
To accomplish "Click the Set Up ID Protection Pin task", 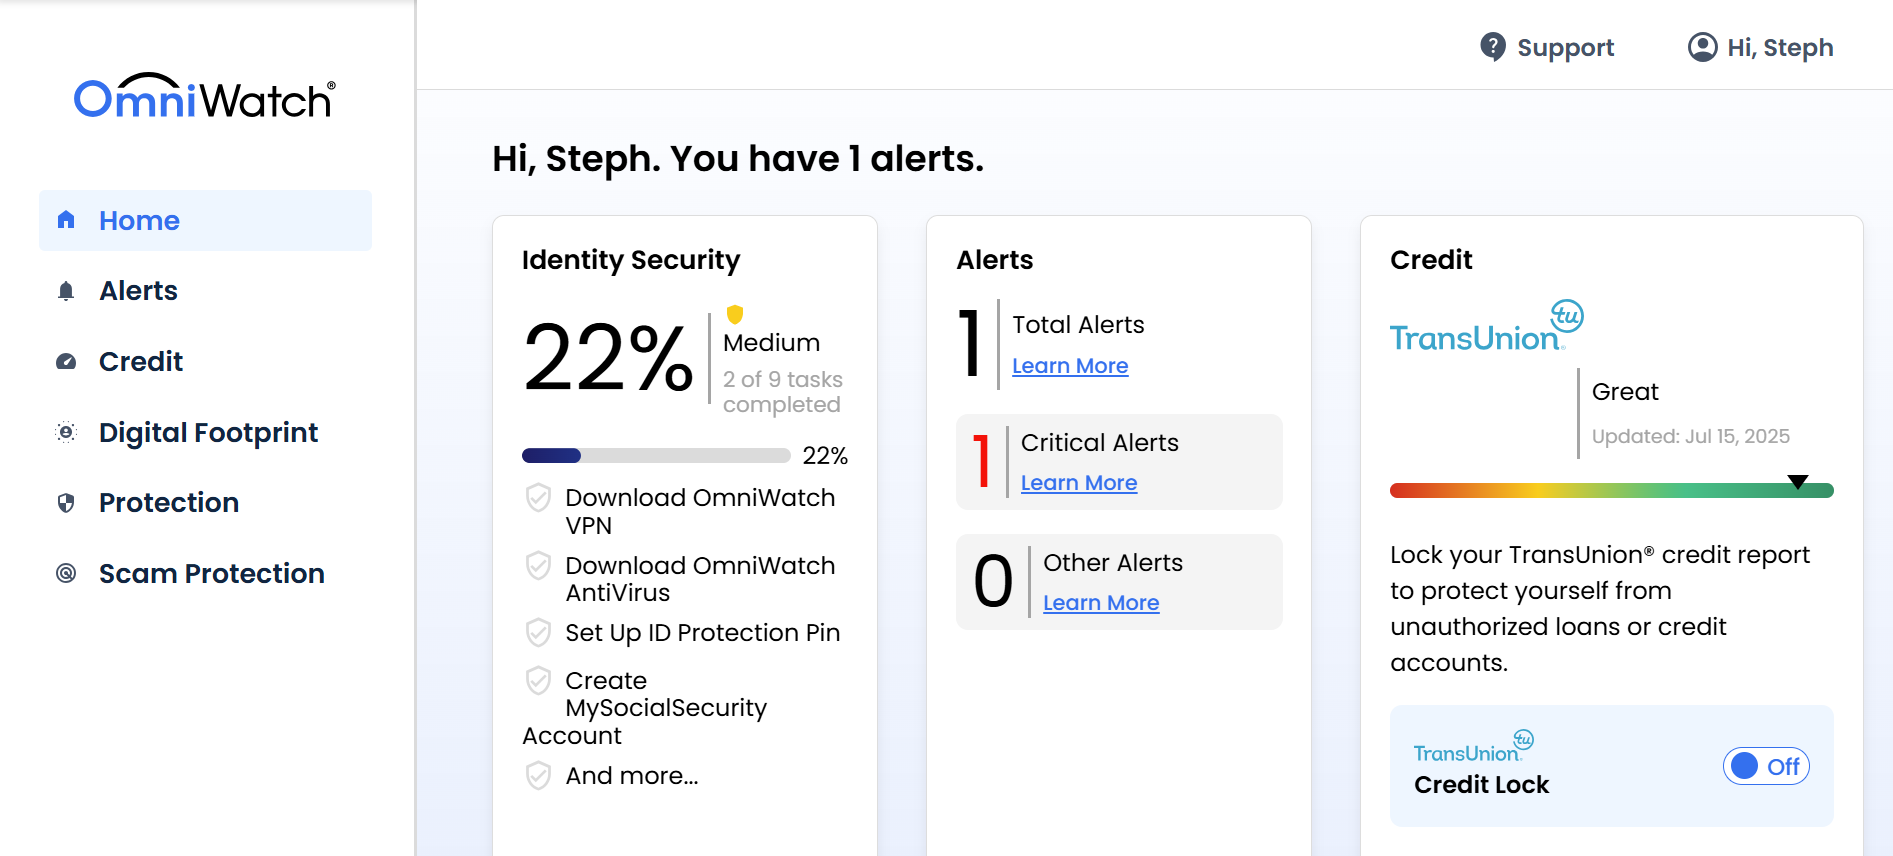I will click(702, 633).
